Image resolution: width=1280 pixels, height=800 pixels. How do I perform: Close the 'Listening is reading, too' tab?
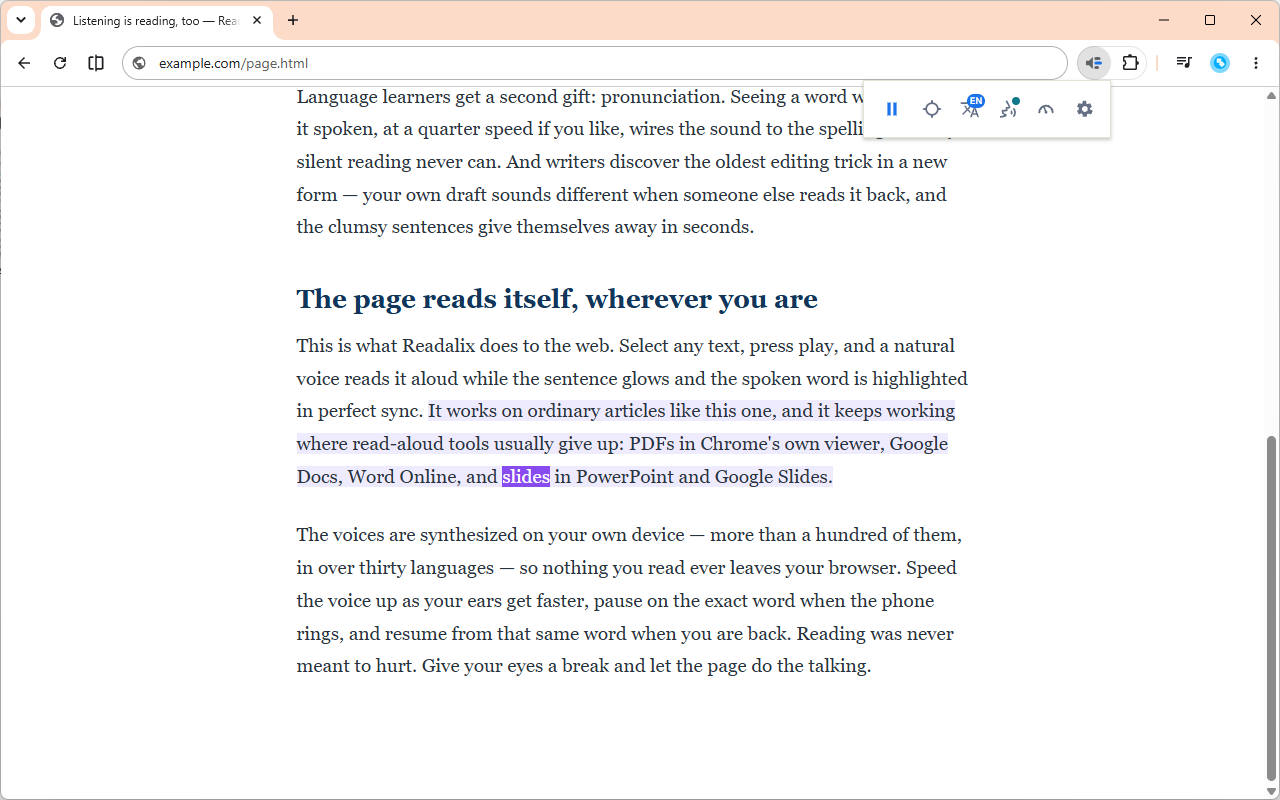257,20
